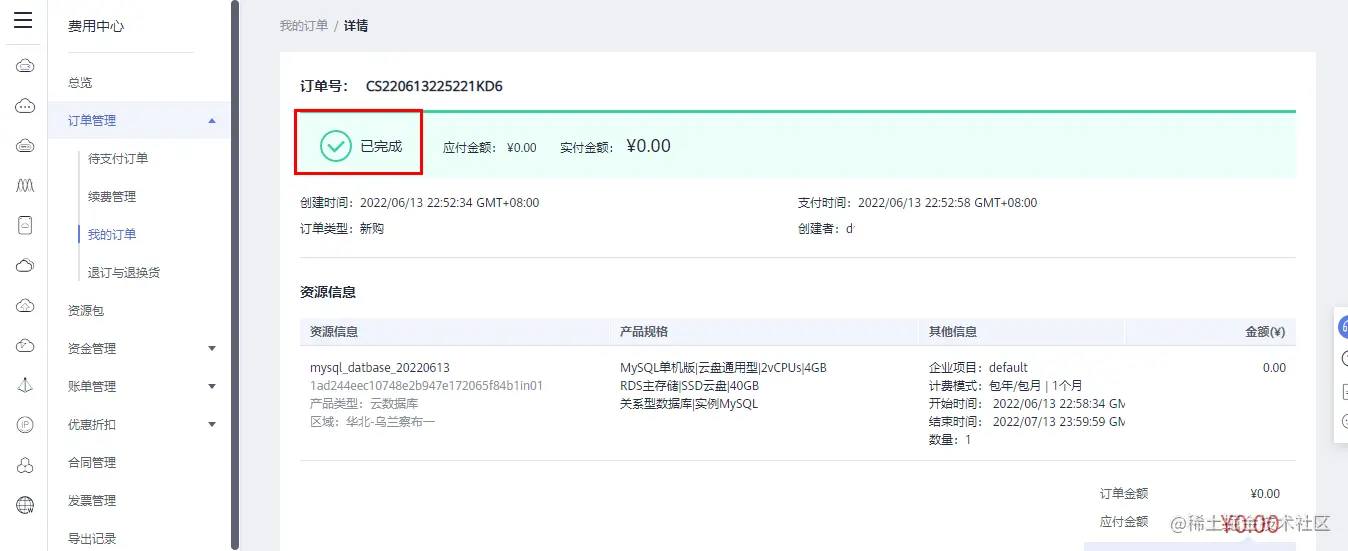The height and width of the screenshot is (551, 1348).
Task: Click the 资源信息 section heading
Action: coord(328,293)
